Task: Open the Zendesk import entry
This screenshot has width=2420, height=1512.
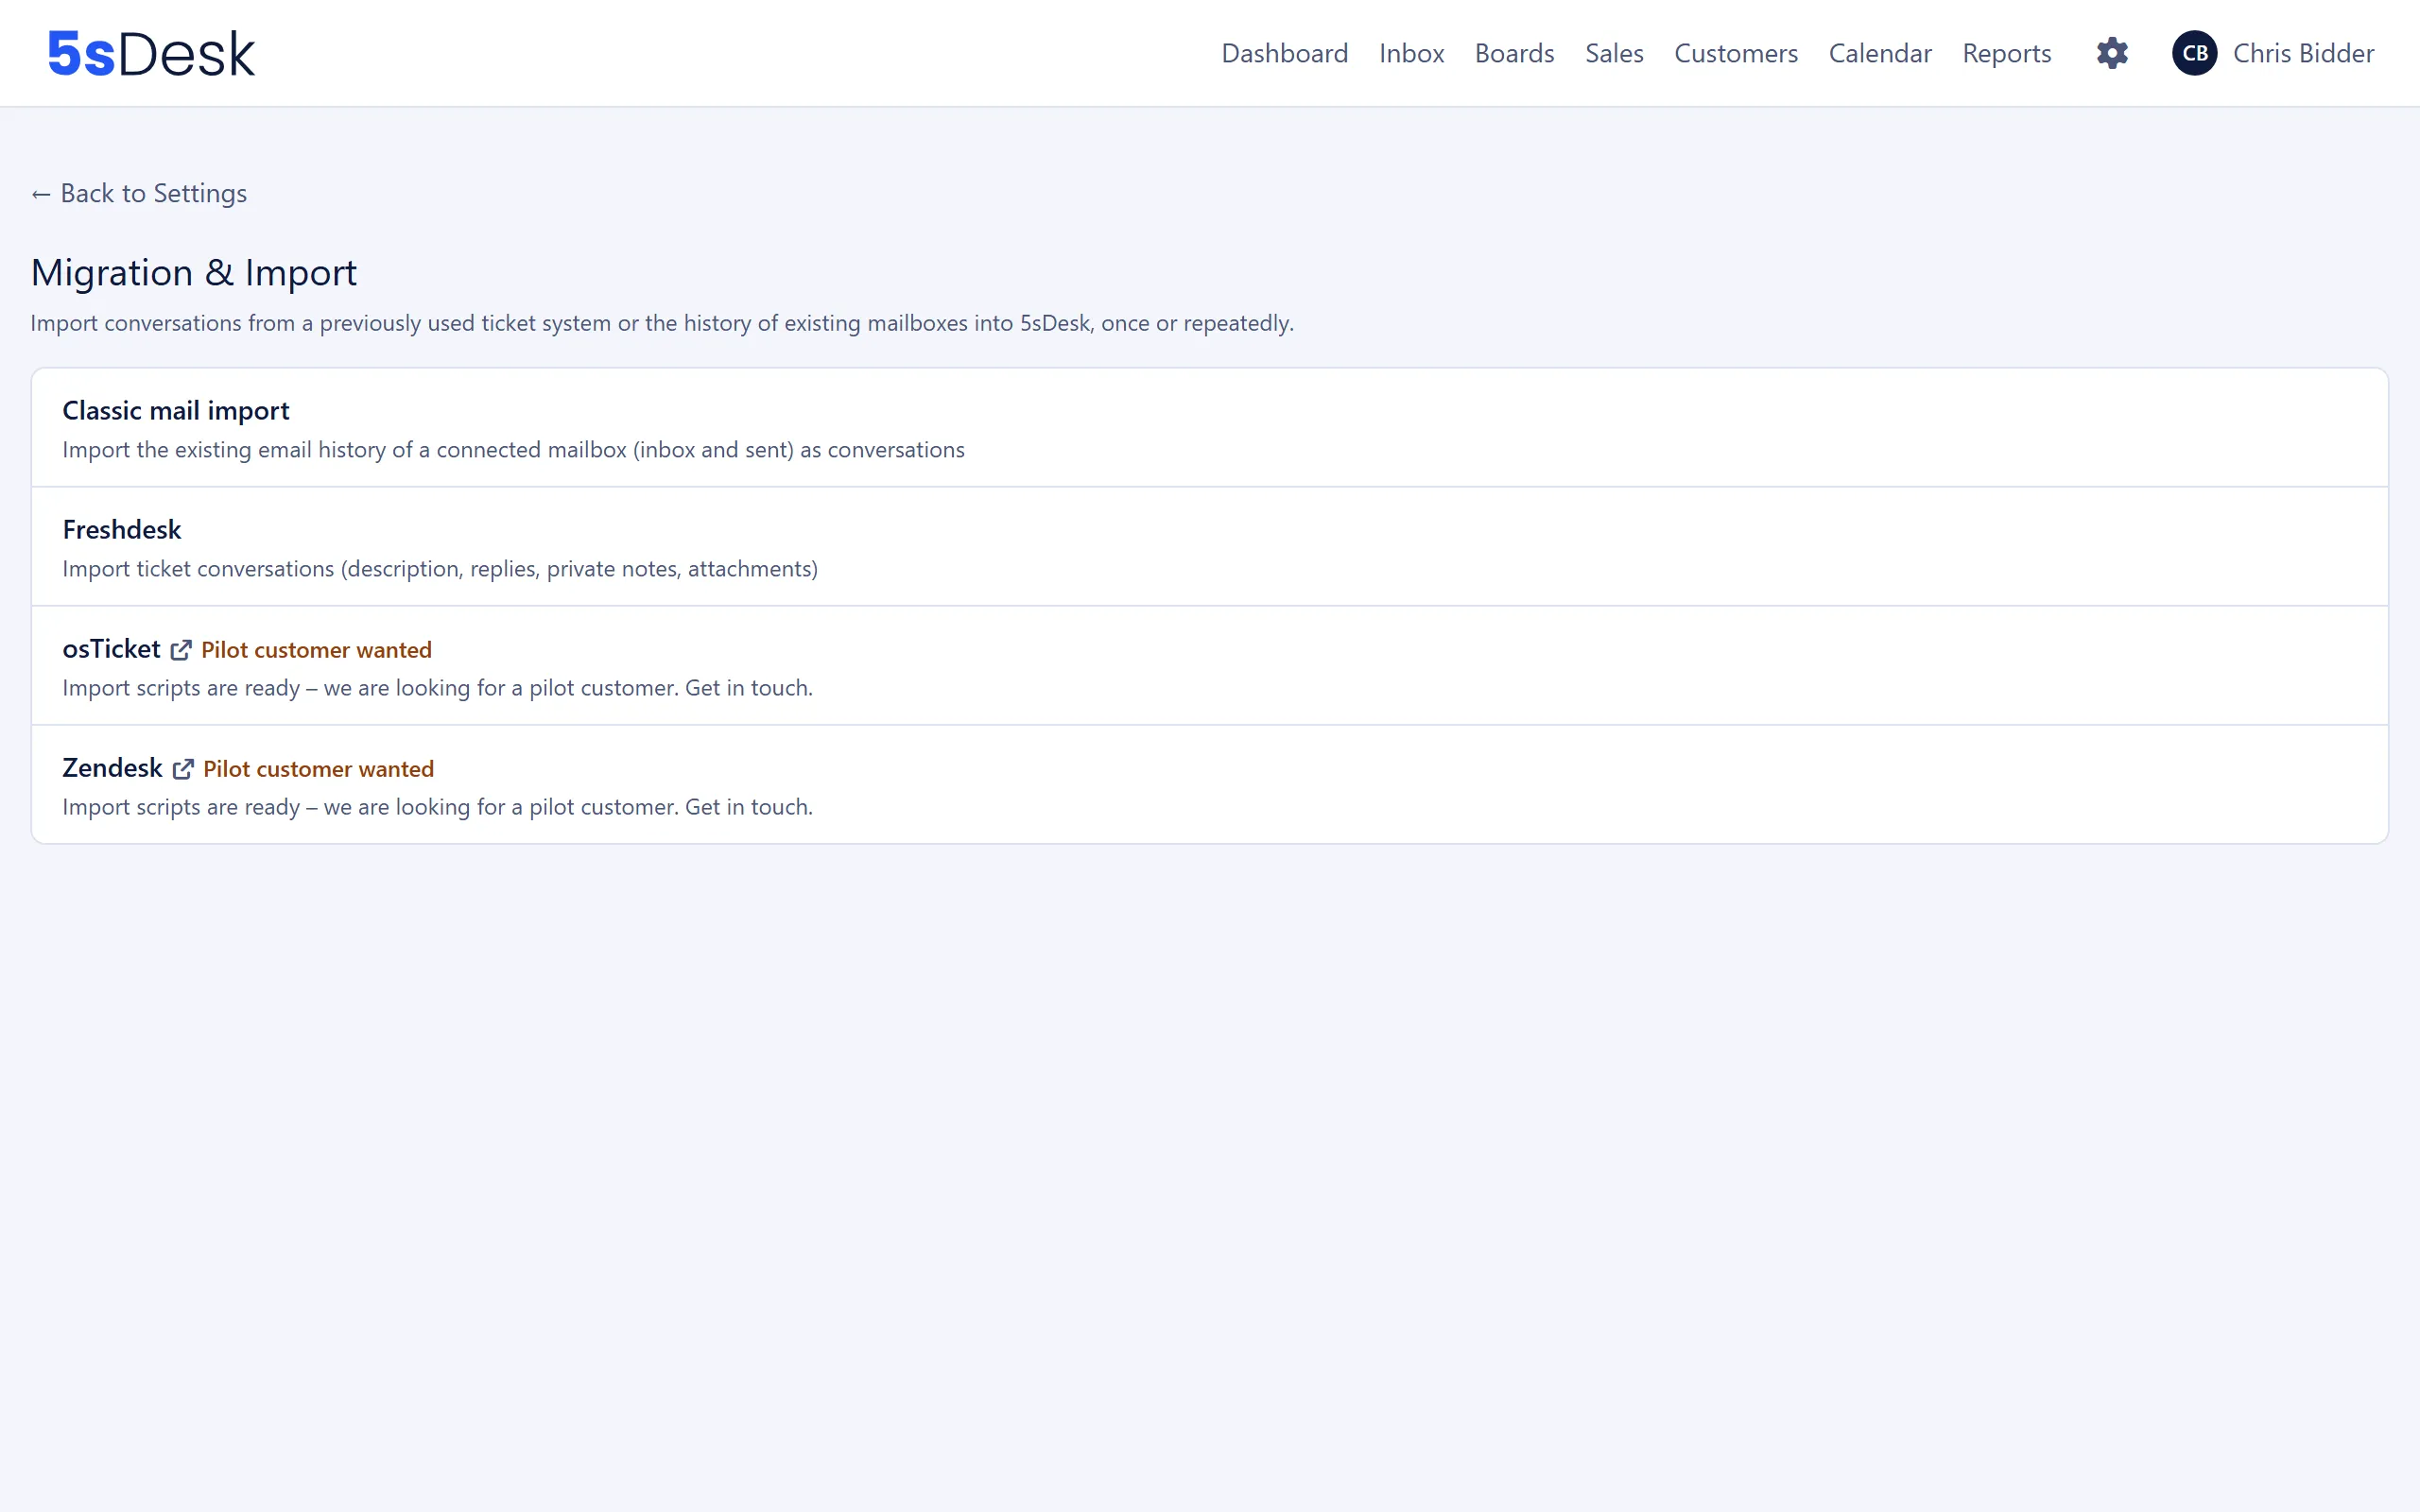Action: tap(1209, 785)
